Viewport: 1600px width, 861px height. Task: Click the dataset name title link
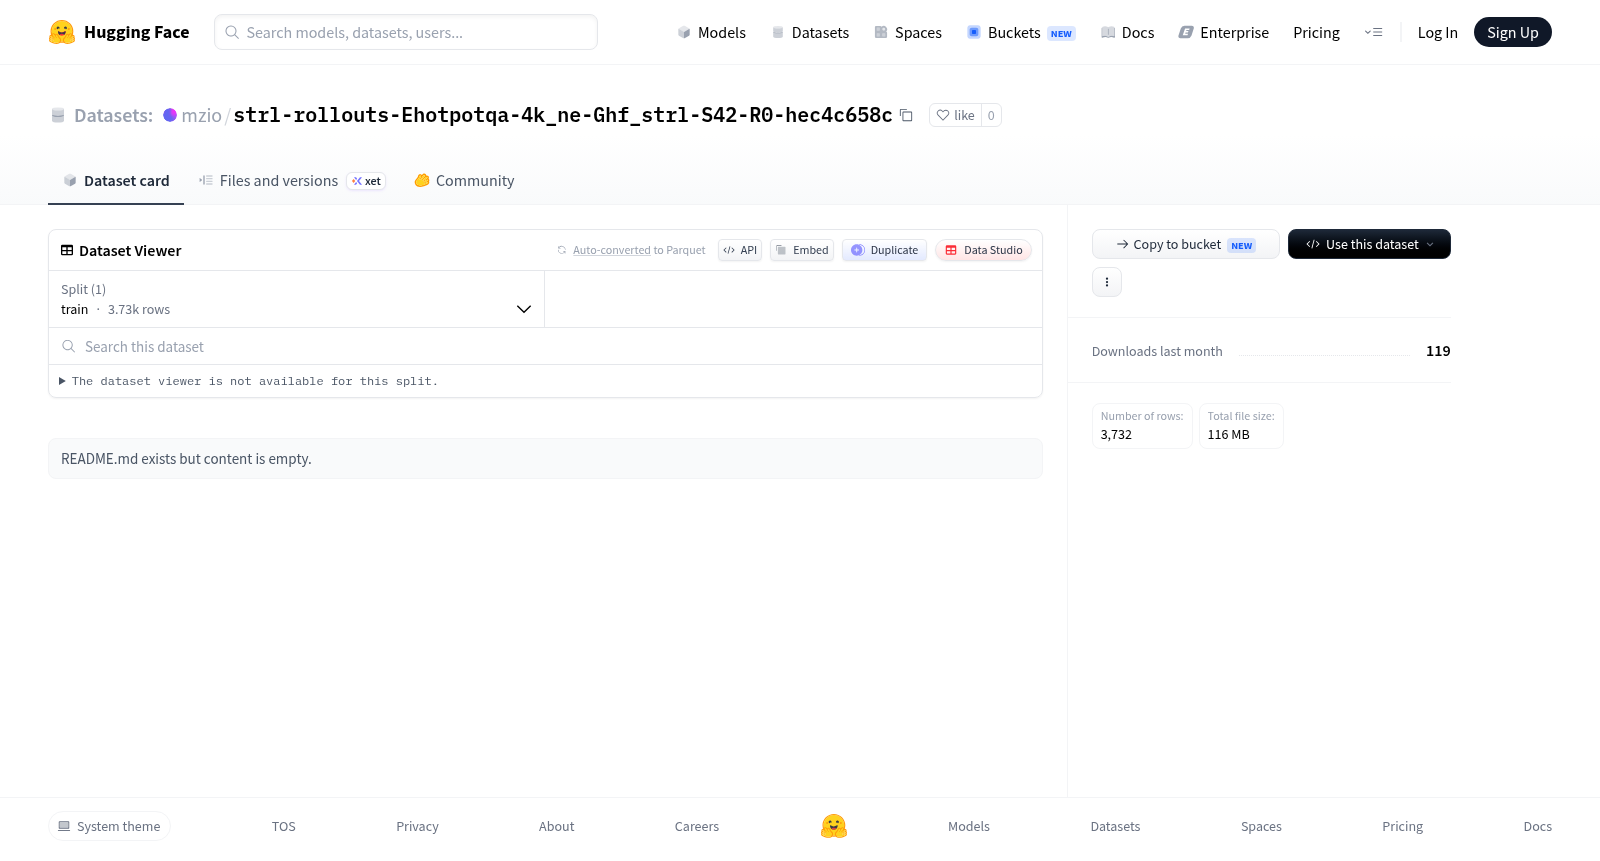click(x=563, y=115)
